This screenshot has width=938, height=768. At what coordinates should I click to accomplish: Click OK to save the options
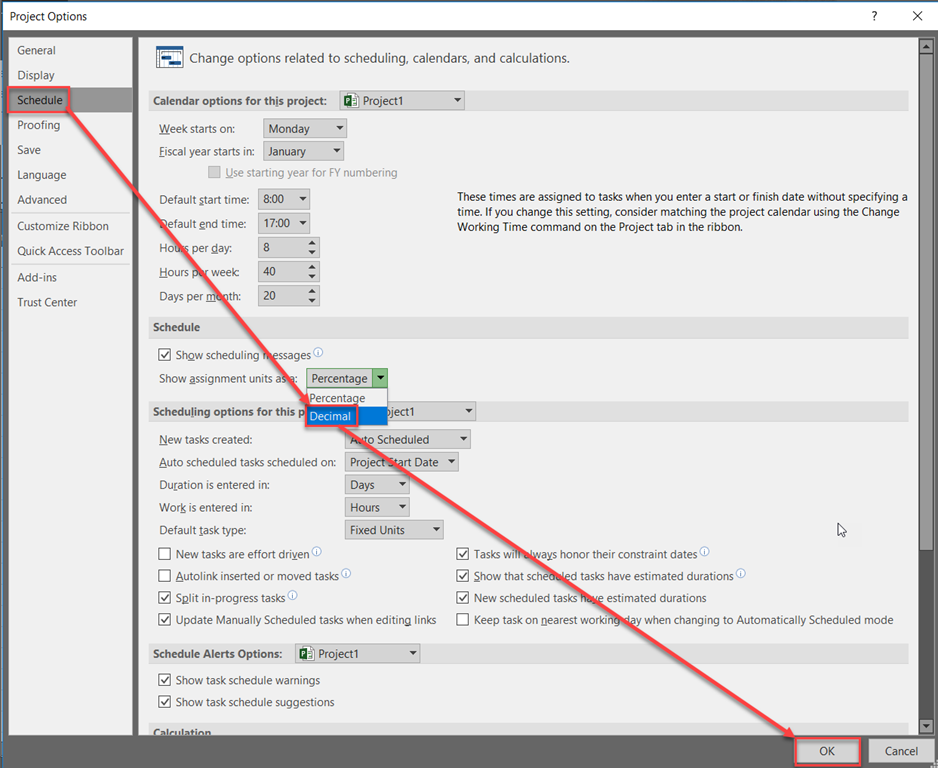point(827,750)
